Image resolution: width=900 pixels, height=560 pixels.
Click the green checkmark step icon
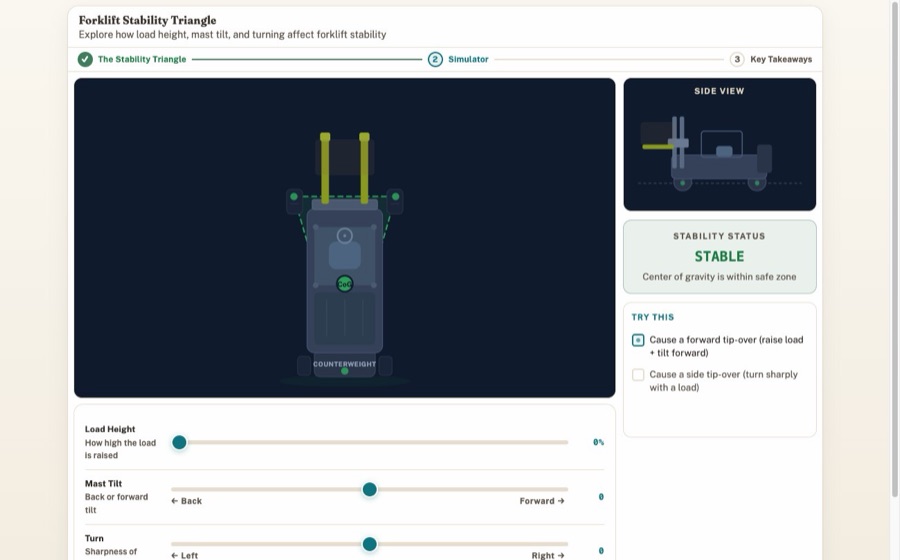coord(86,59)
